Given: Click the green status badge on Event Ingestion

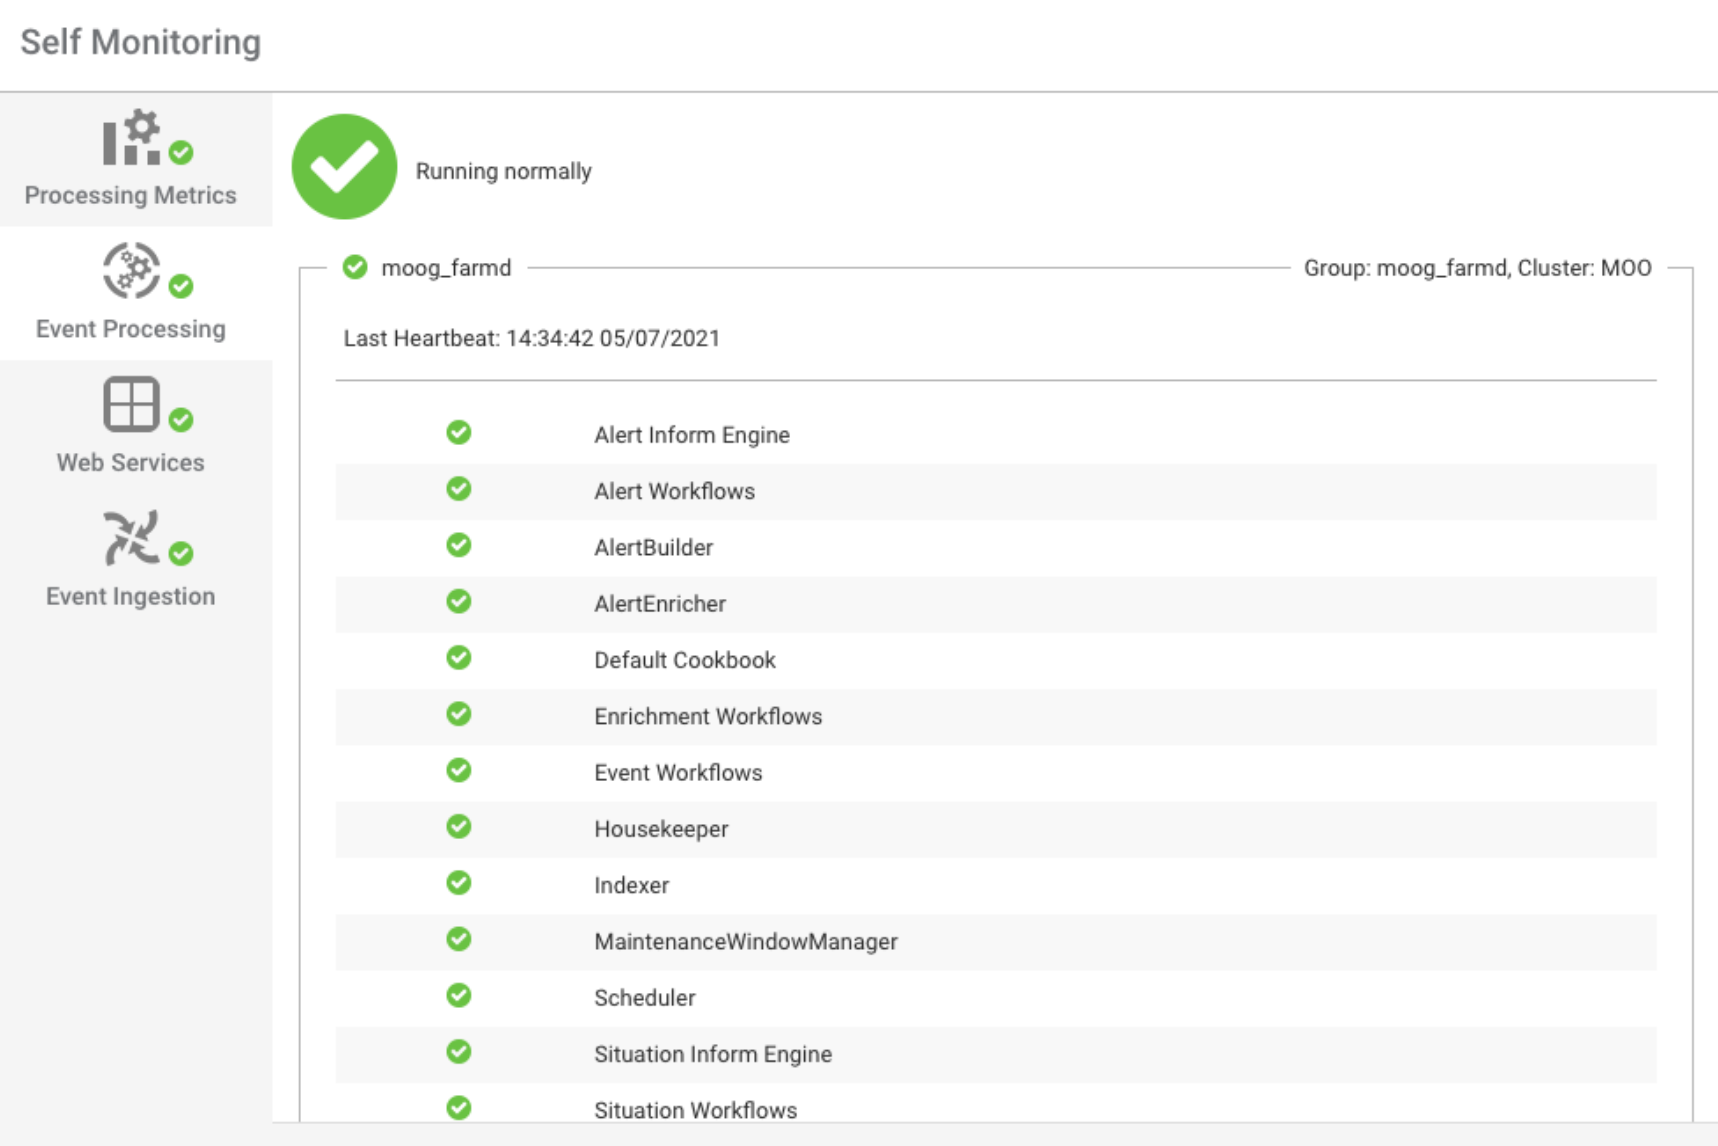Looking at the screenshot, I should coord(181,553).
